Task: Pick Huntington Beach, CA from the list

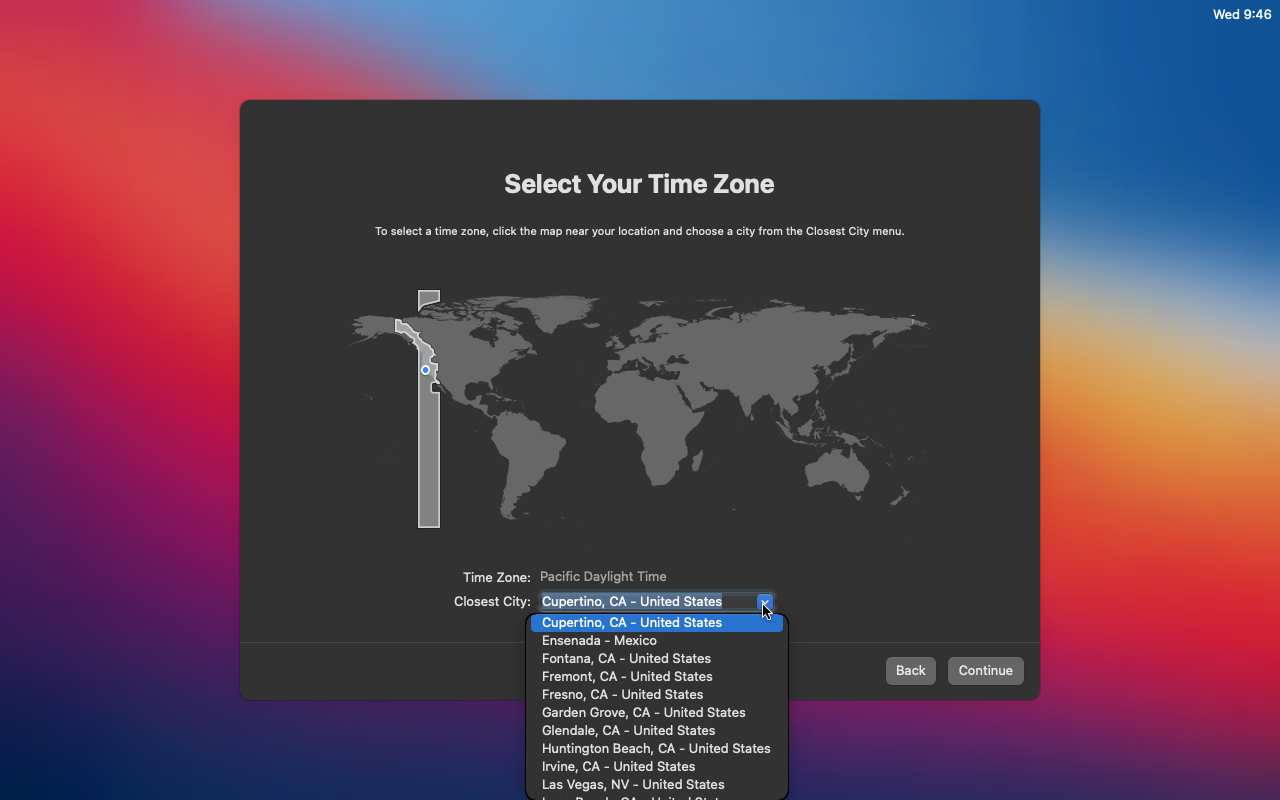Action: (x=656, y=748)
